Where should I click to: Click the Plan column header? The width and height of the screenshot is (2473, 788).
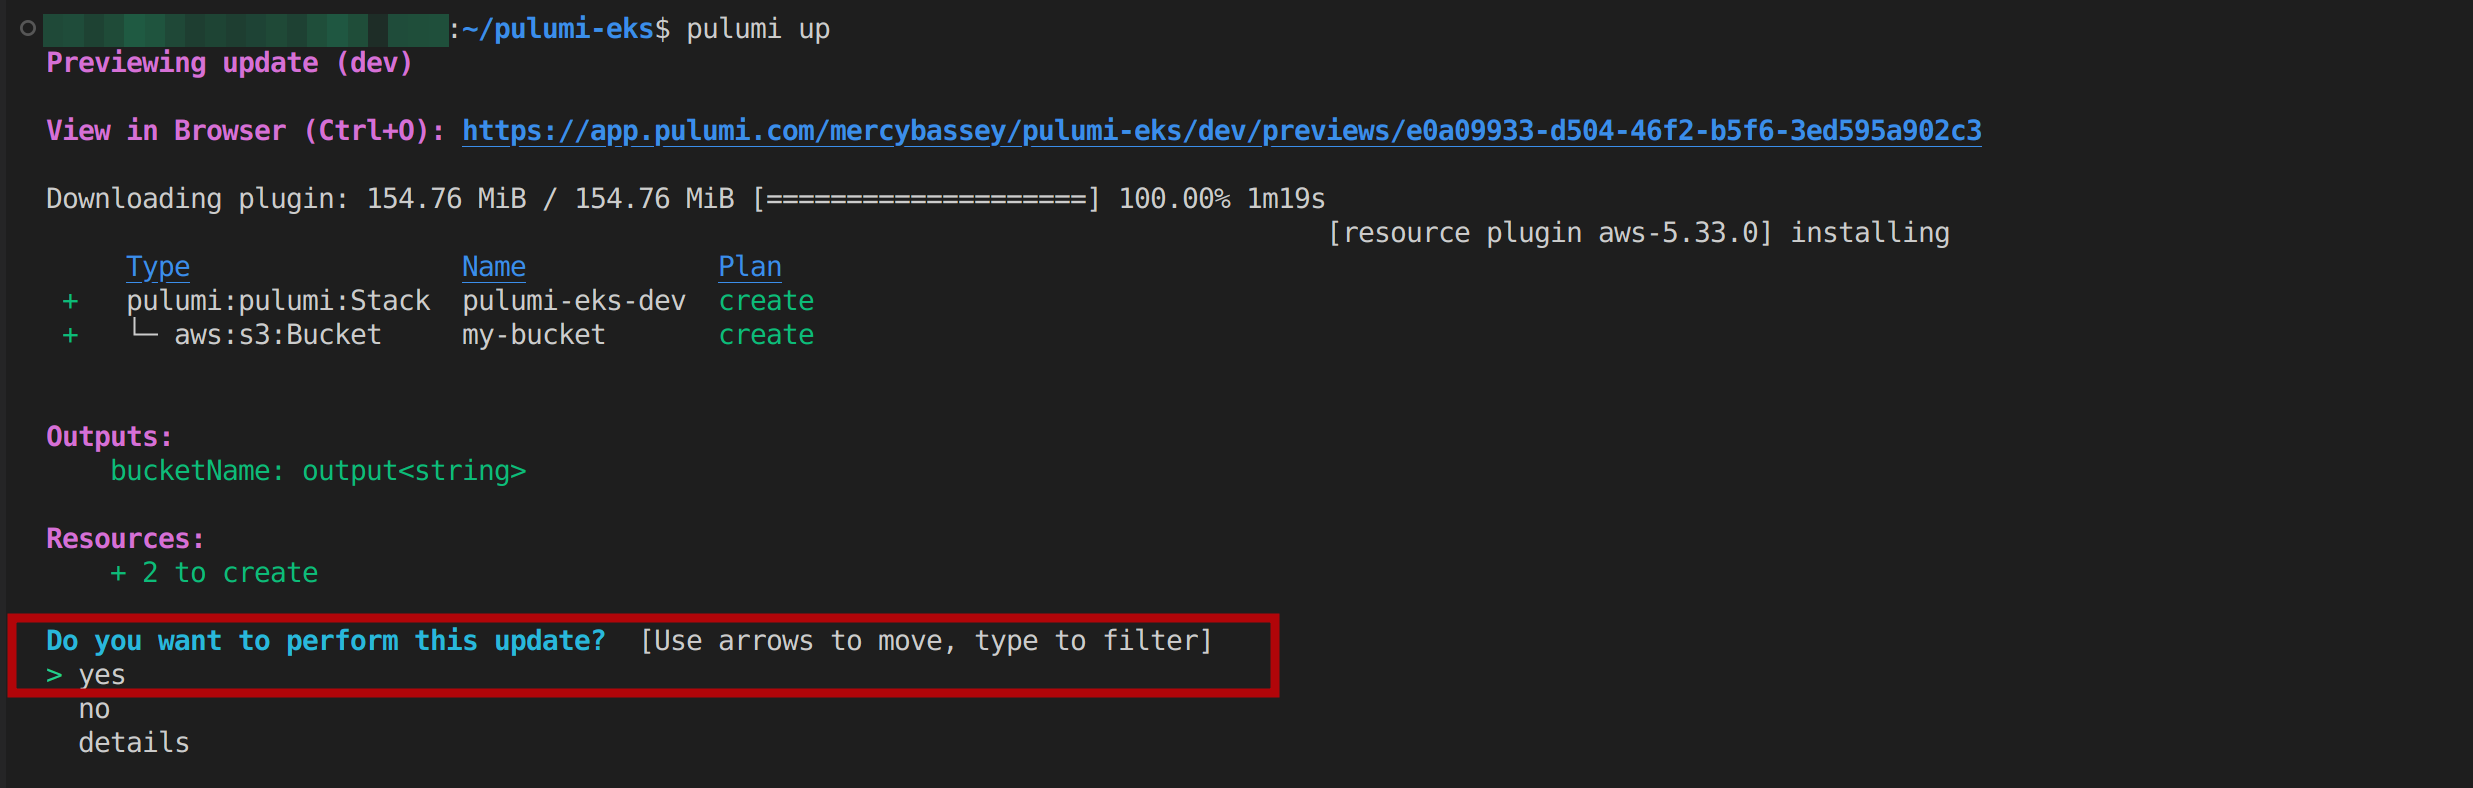750,267
